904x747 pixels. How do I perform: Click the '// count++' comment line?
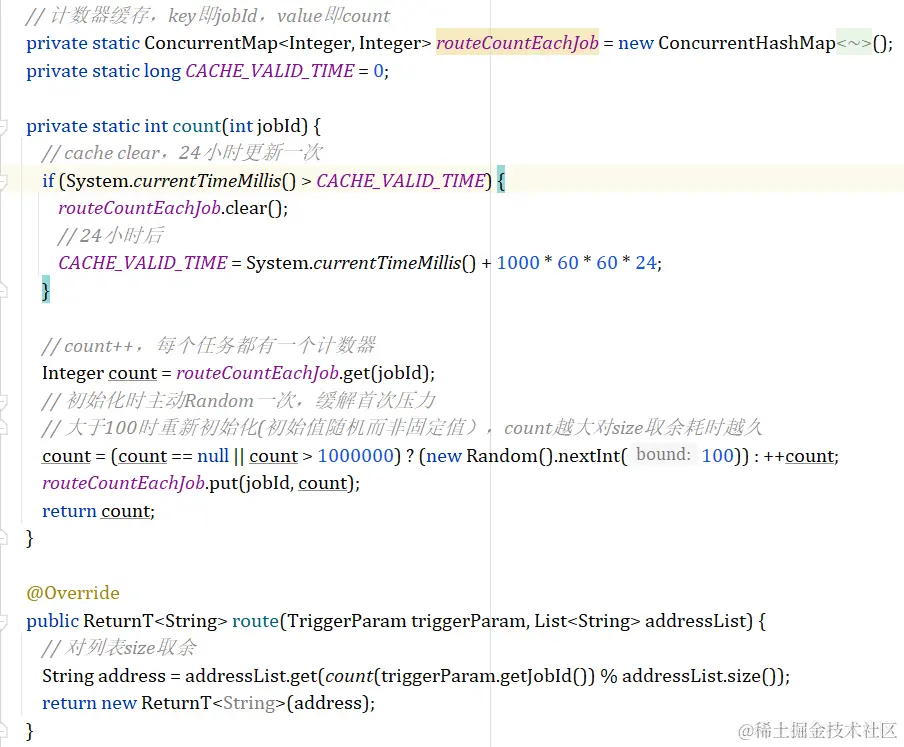coord(209,346)
